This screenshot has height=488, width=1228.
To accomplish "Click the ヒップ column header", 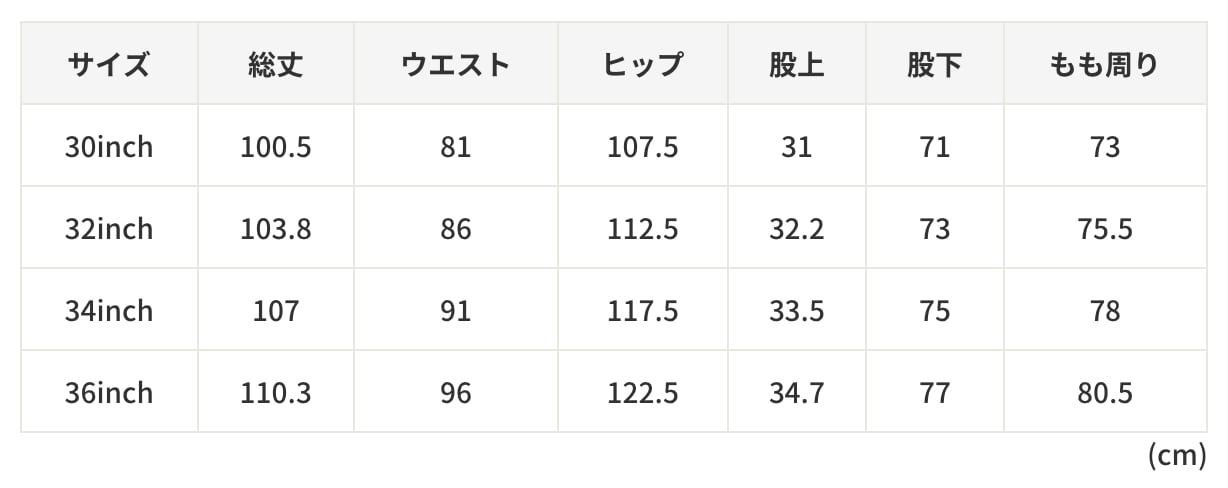I will coord(642,66).
